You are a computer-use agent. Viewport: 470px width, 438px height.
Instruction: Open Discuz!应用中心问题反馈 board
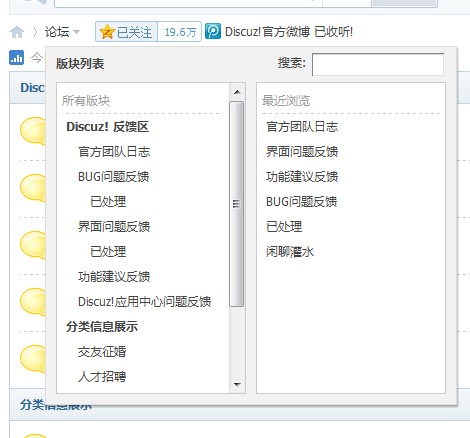point(144,302)
